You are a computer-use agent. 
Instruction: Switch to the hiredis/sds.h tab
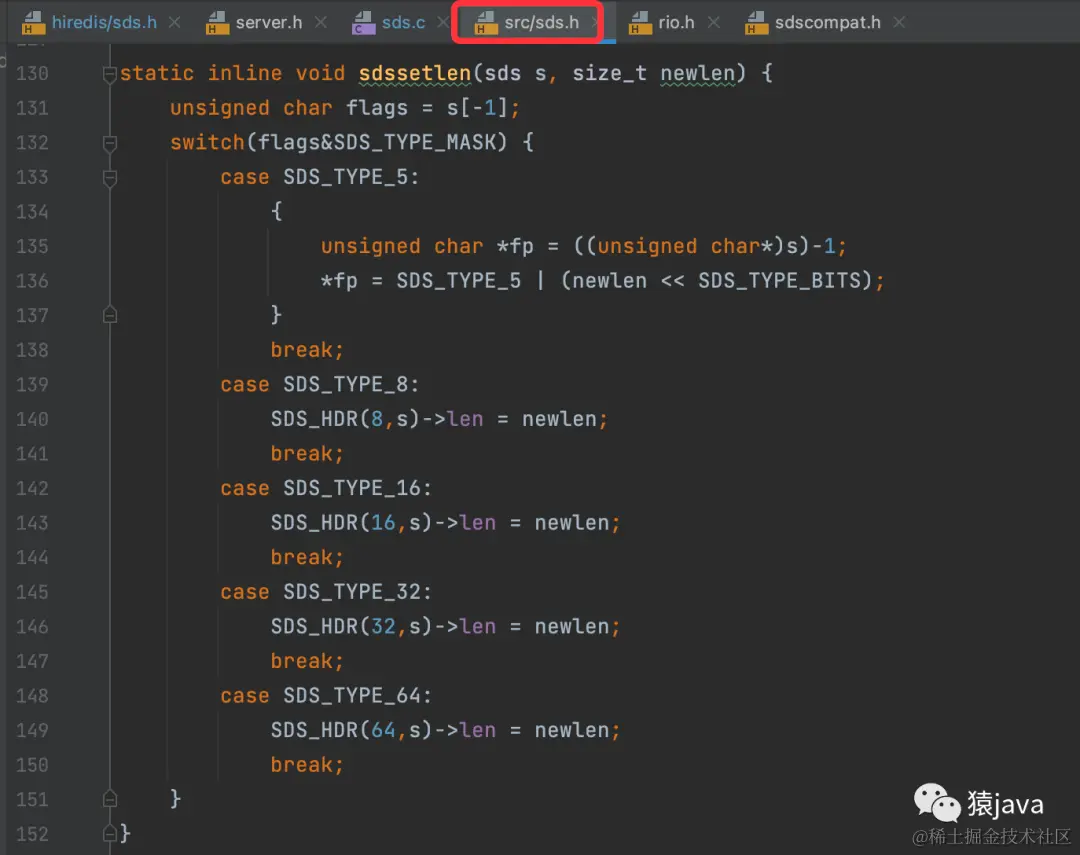[x=104, y=23]
